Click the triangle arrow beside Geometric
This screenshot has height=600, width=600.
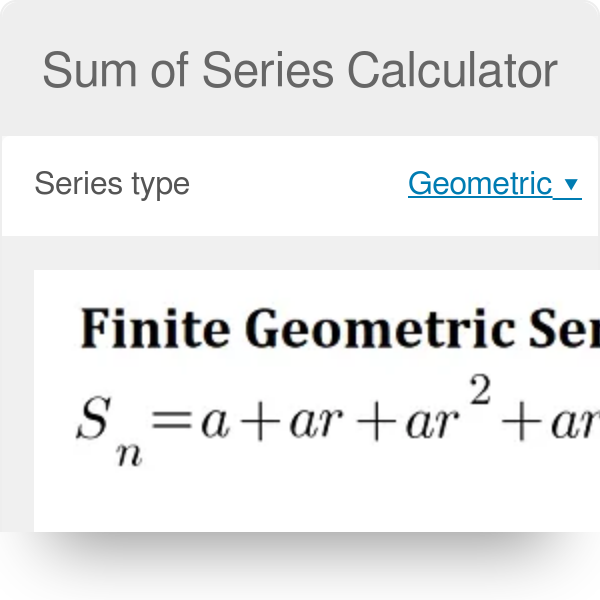[x=571, y=185]
